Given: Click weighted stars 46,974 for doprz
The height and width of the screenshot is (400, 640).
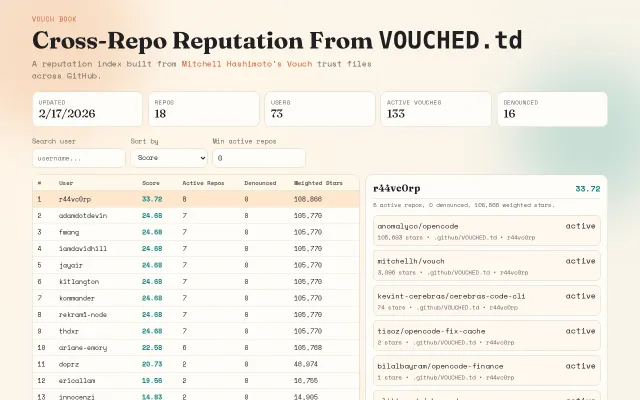Looking at the screenshot, I should pyautogui.click(x=306, y=364).
